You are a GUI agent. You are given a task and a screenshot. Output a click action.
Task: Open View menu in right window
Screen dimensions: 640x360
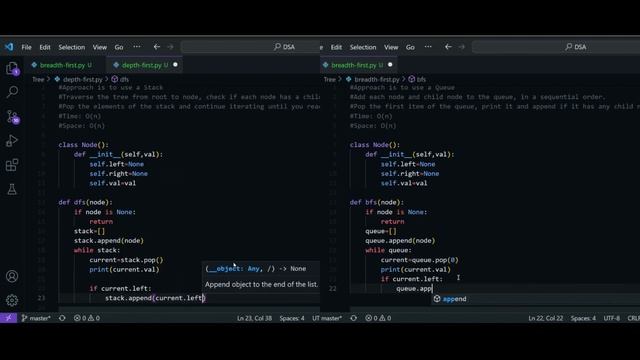tap(391, 47)
